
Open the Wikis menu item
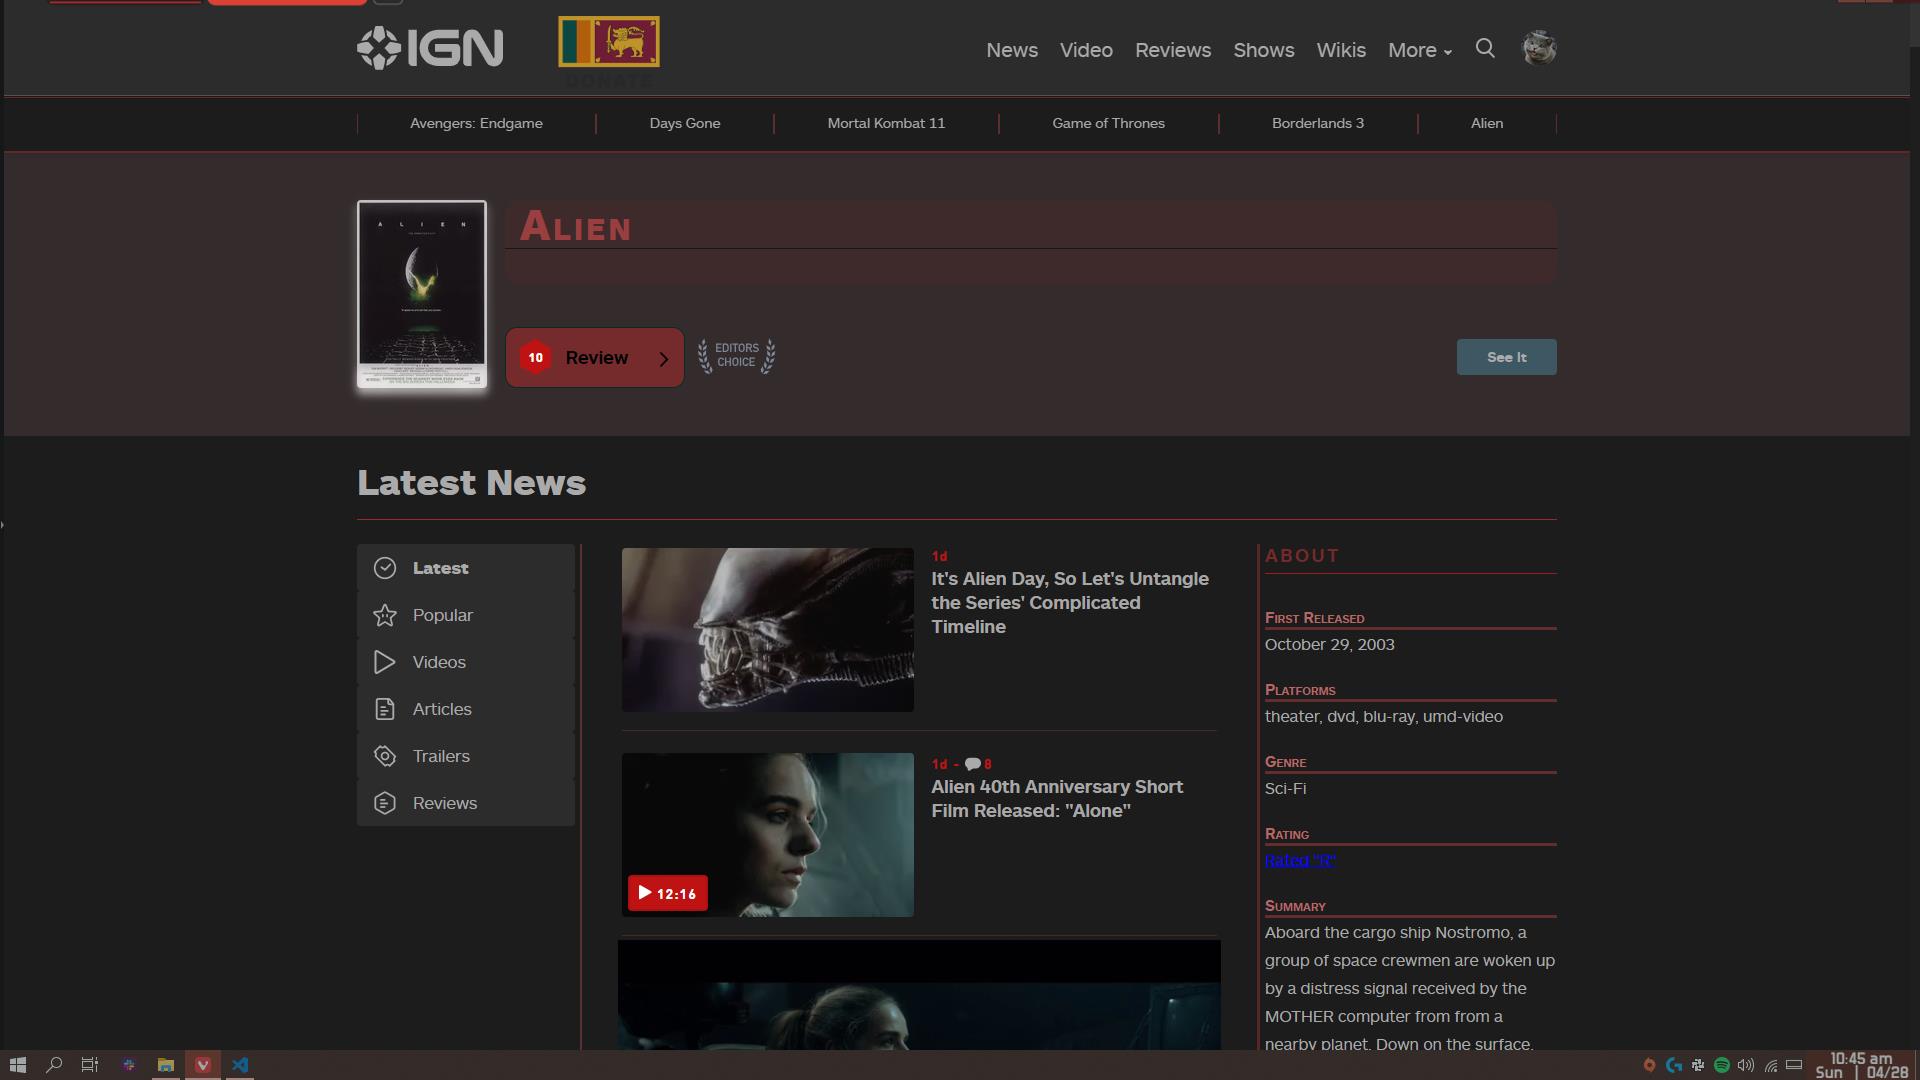pyautogui.click(x=1340, y=50)
